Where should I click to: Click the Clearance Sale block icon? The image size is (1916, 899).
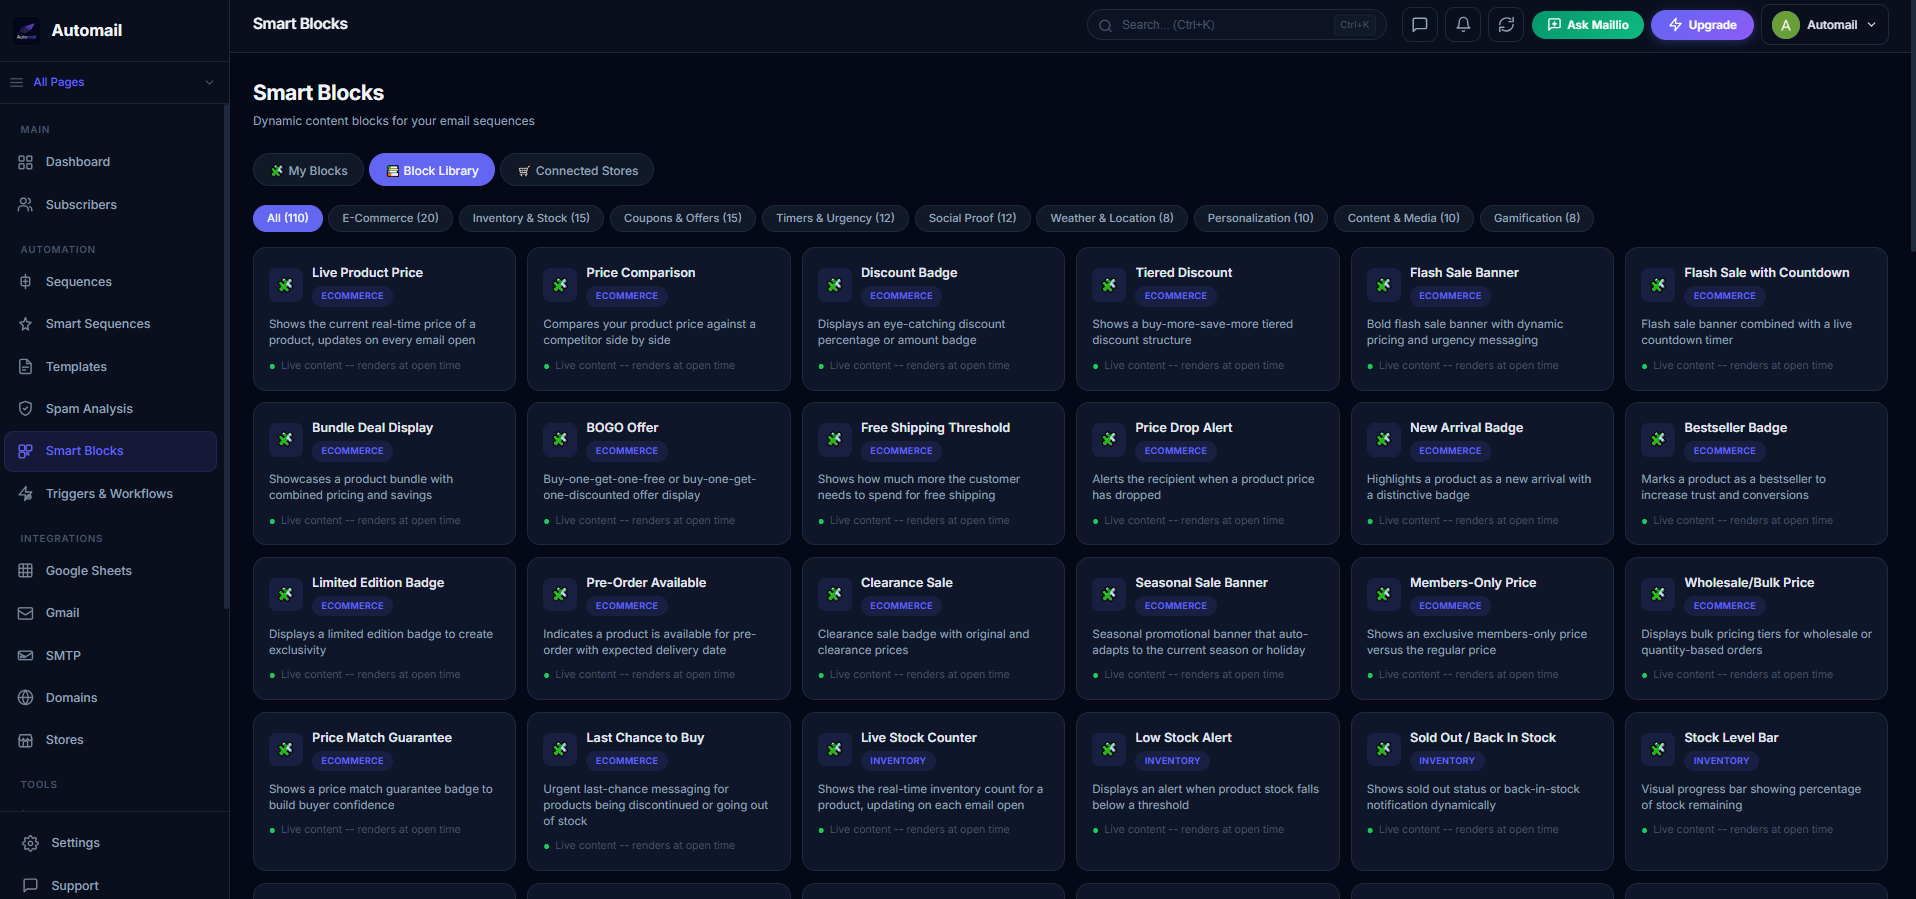835,595
